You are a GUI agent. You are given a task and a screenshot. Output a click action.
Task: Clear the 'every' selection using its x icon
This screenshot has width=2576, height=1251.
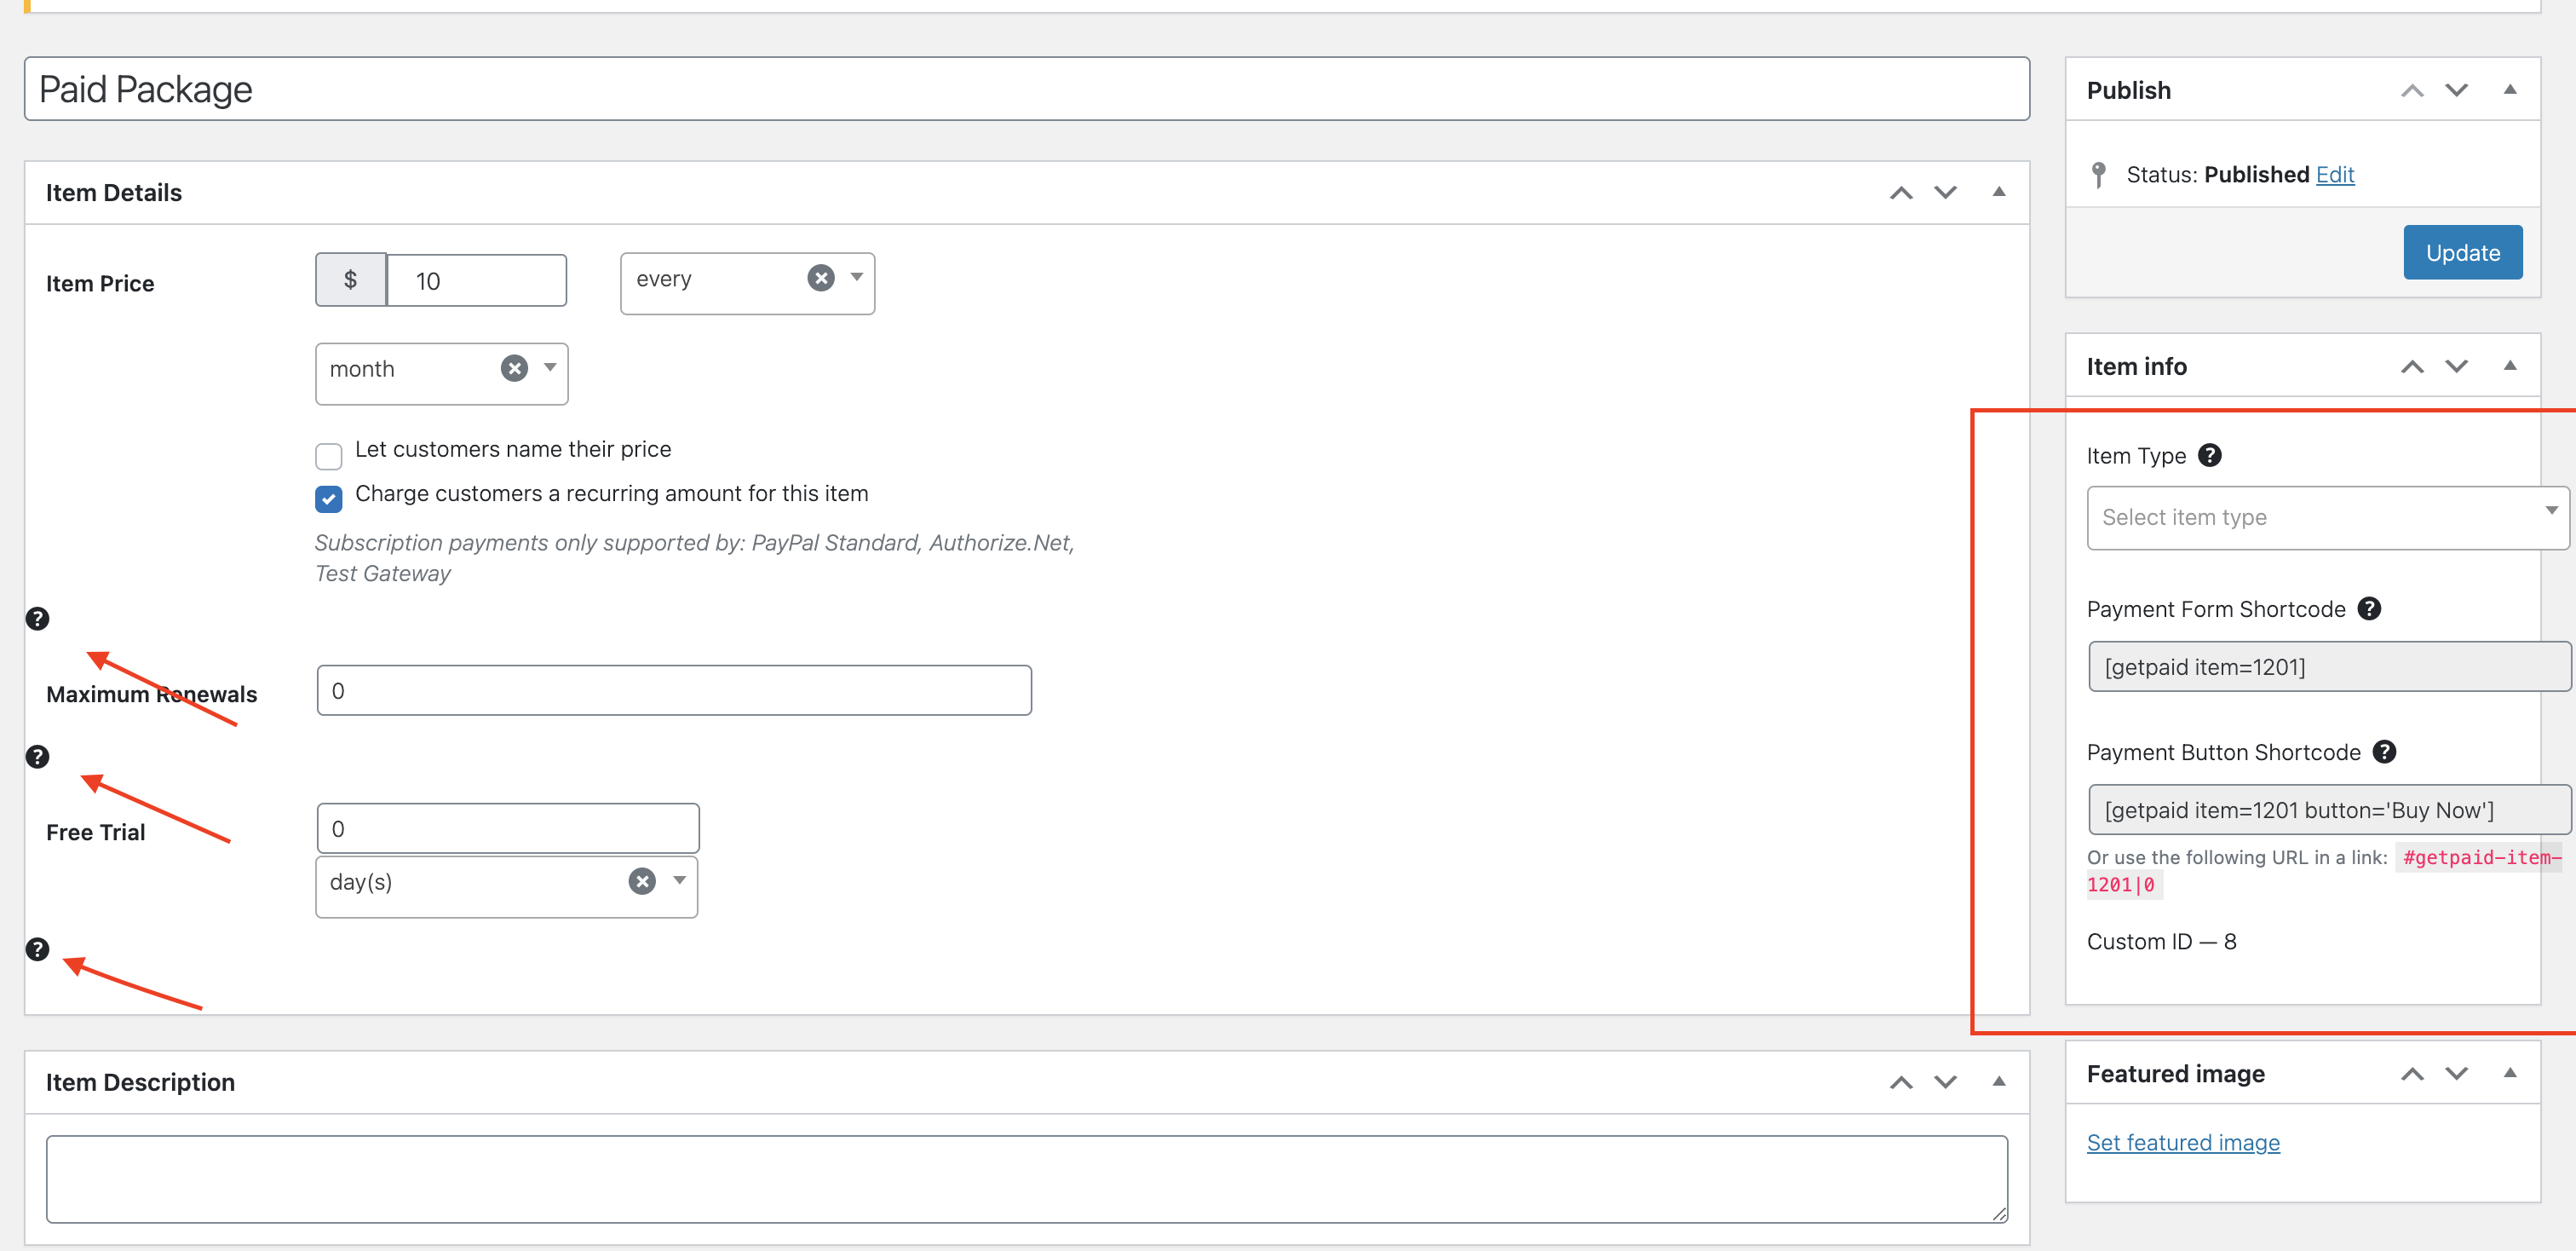(x=820, y=277)
